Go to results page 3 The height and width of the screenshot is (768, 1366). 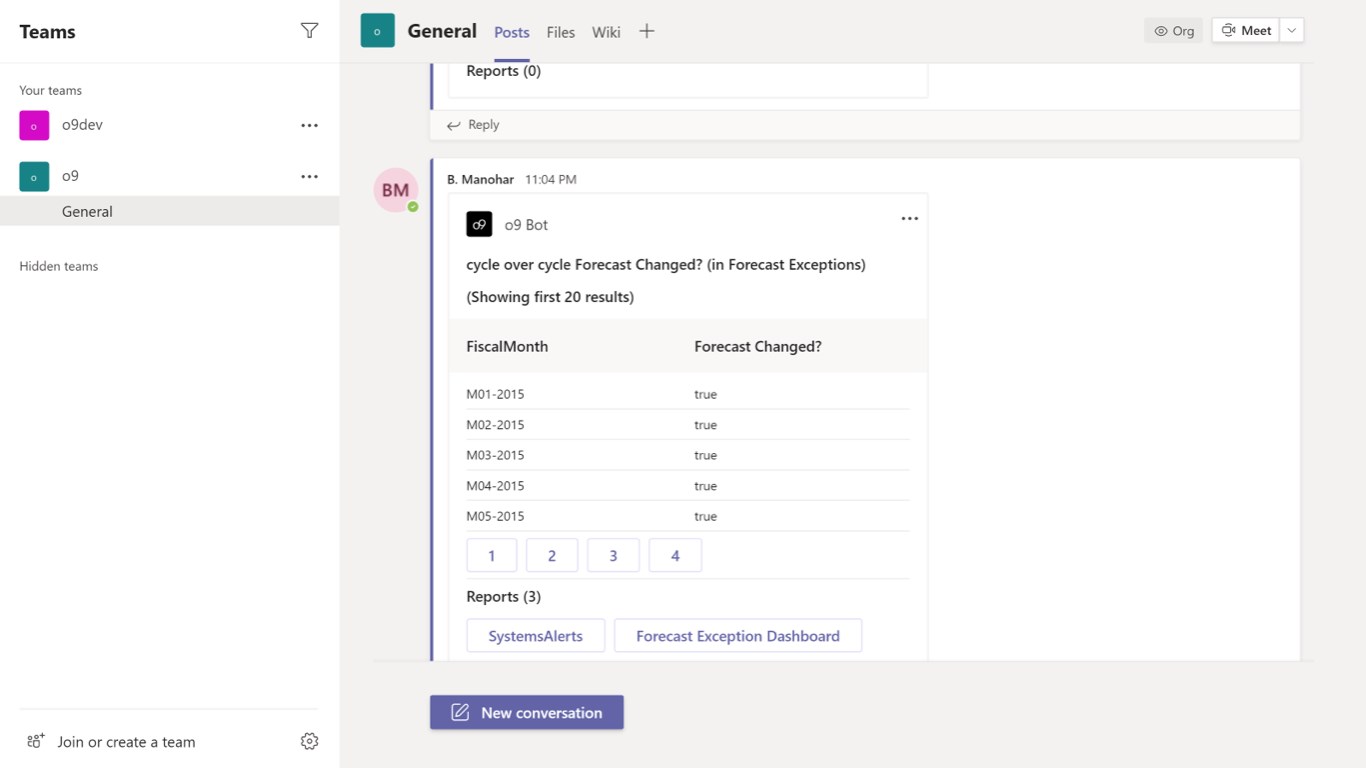pyautogui.click(x=613, y=556)
